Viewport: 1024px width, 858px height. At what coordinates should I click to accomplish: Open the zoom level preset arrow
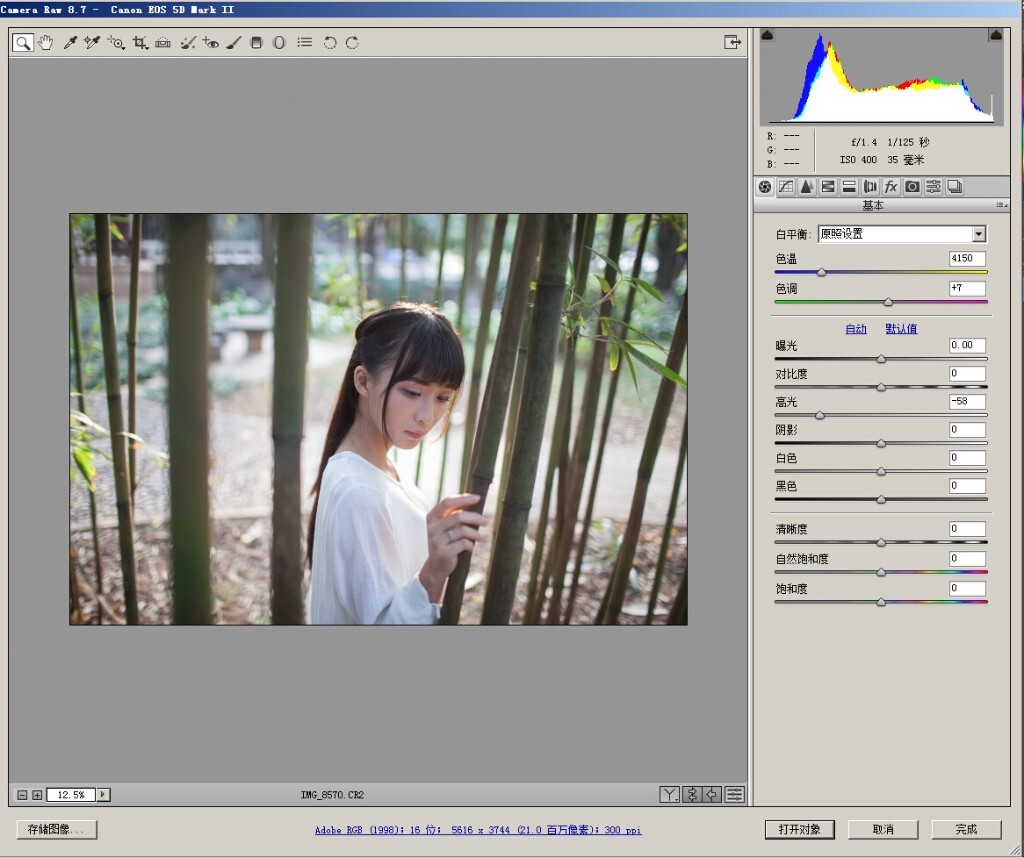[104, 795]
